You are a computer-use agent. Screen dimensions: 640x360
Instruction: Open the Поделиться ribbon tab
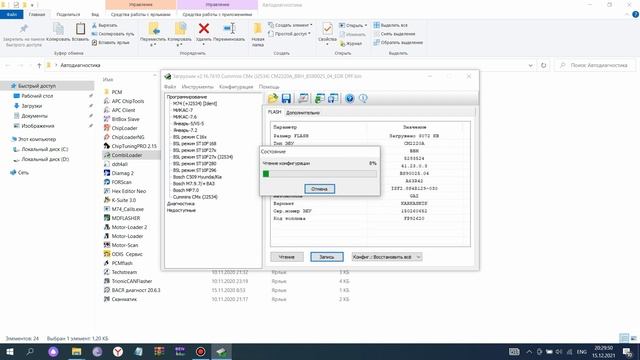[x=68, y=14]
